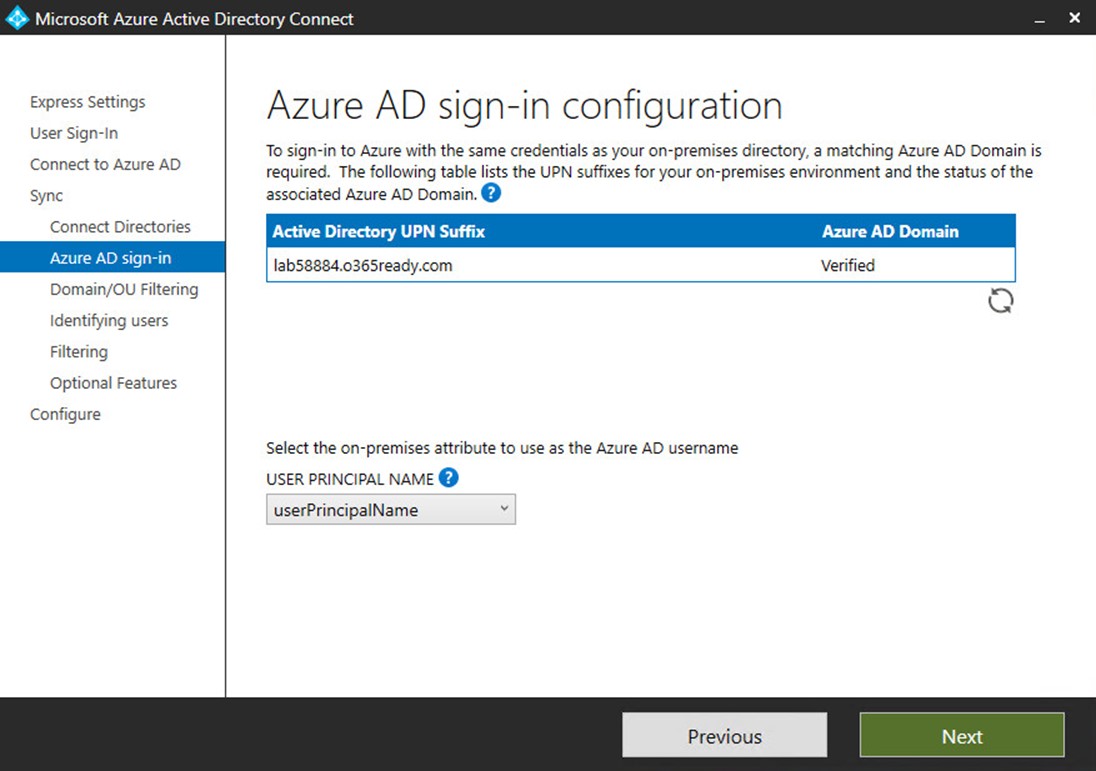This screenshot has height=771, width=1096.
Task: Click the refresh icon below the UPN table
Action: (x=1000, y=301)
